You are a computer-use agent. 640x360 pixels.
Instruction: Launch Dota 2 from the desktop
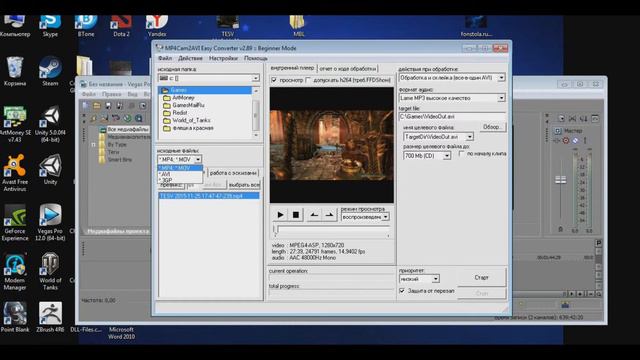tap(121, 26)
